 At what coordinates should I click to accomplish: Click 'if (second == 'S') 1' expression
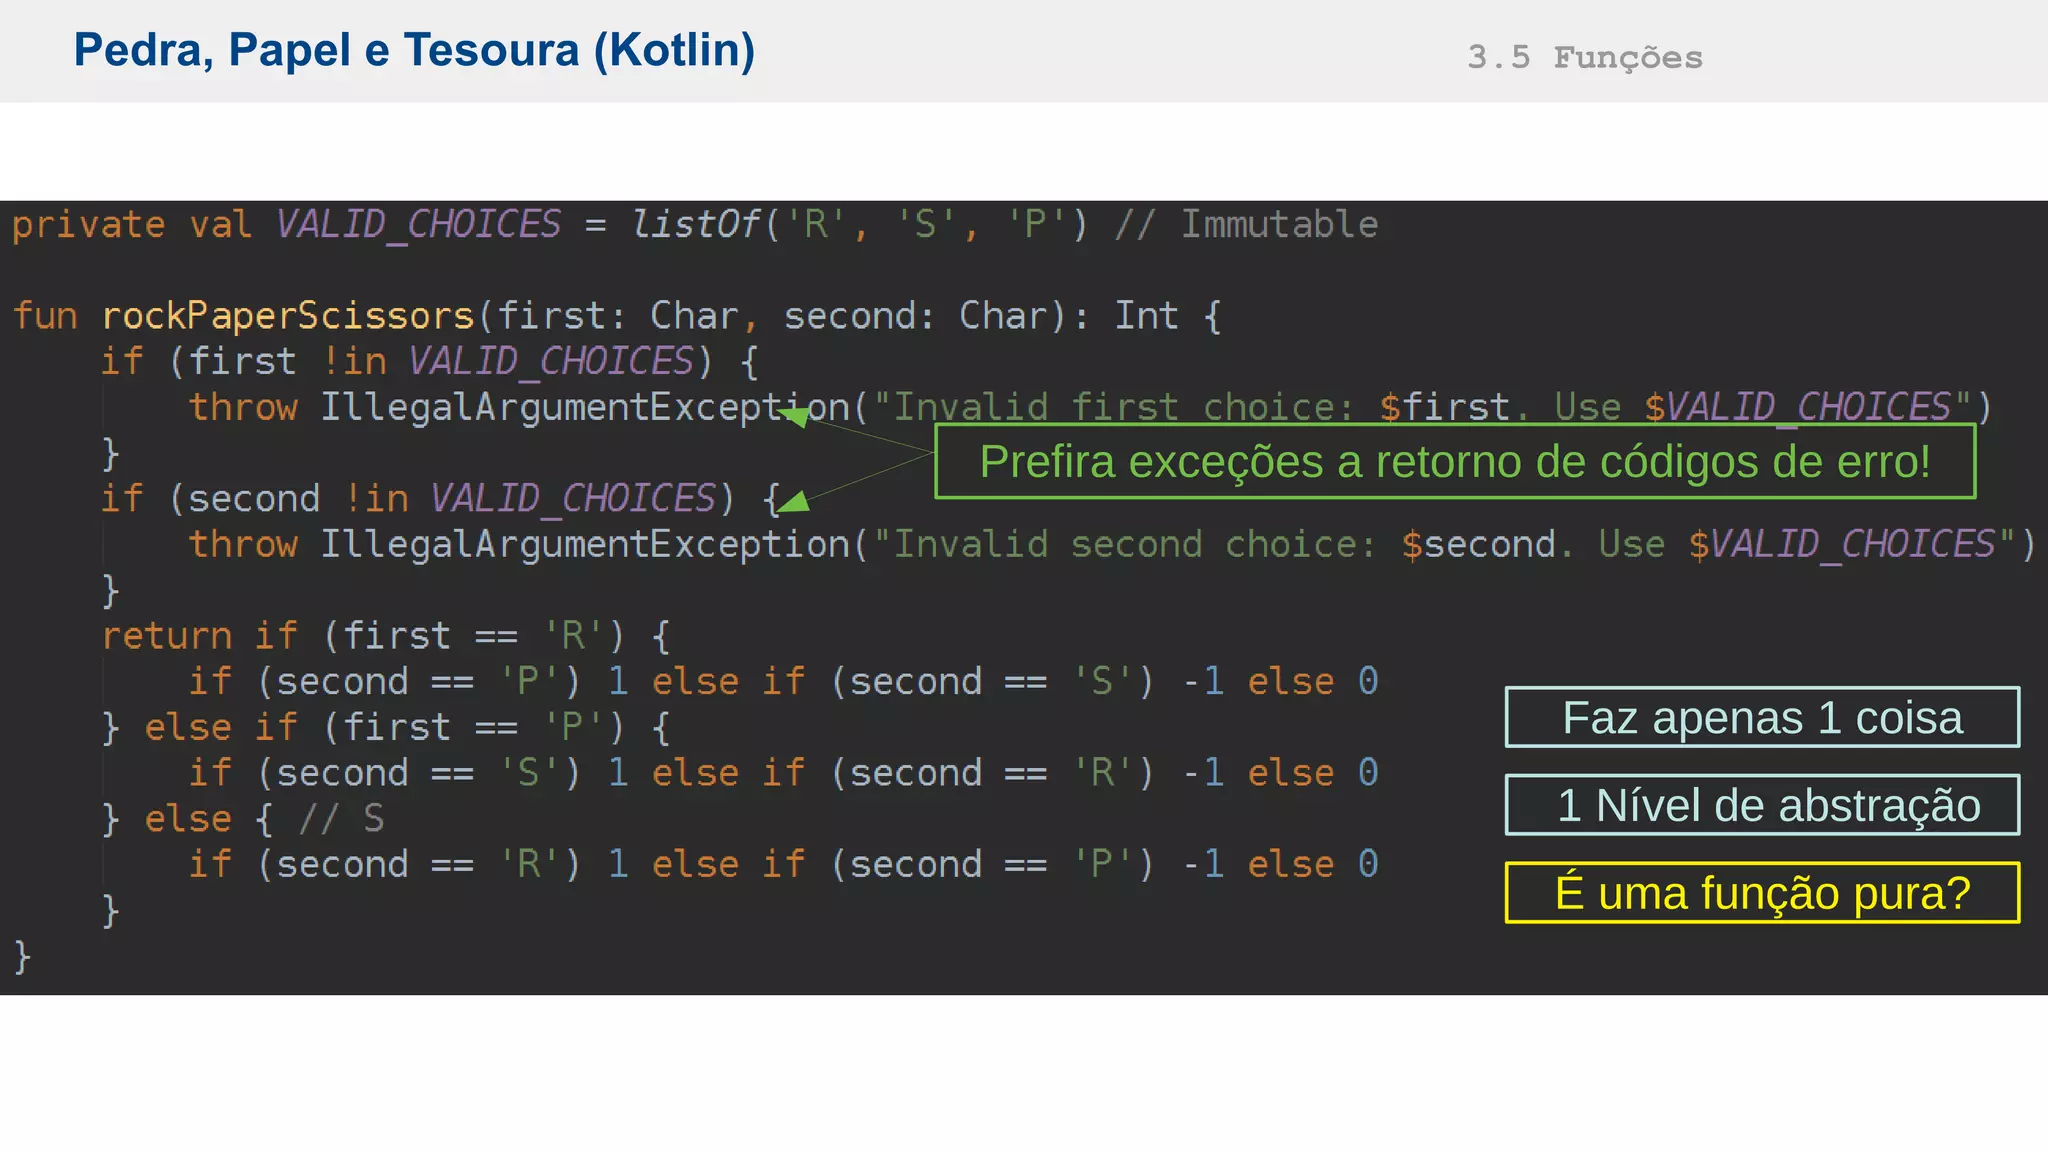pyautogui.click(x=409, y=773)
